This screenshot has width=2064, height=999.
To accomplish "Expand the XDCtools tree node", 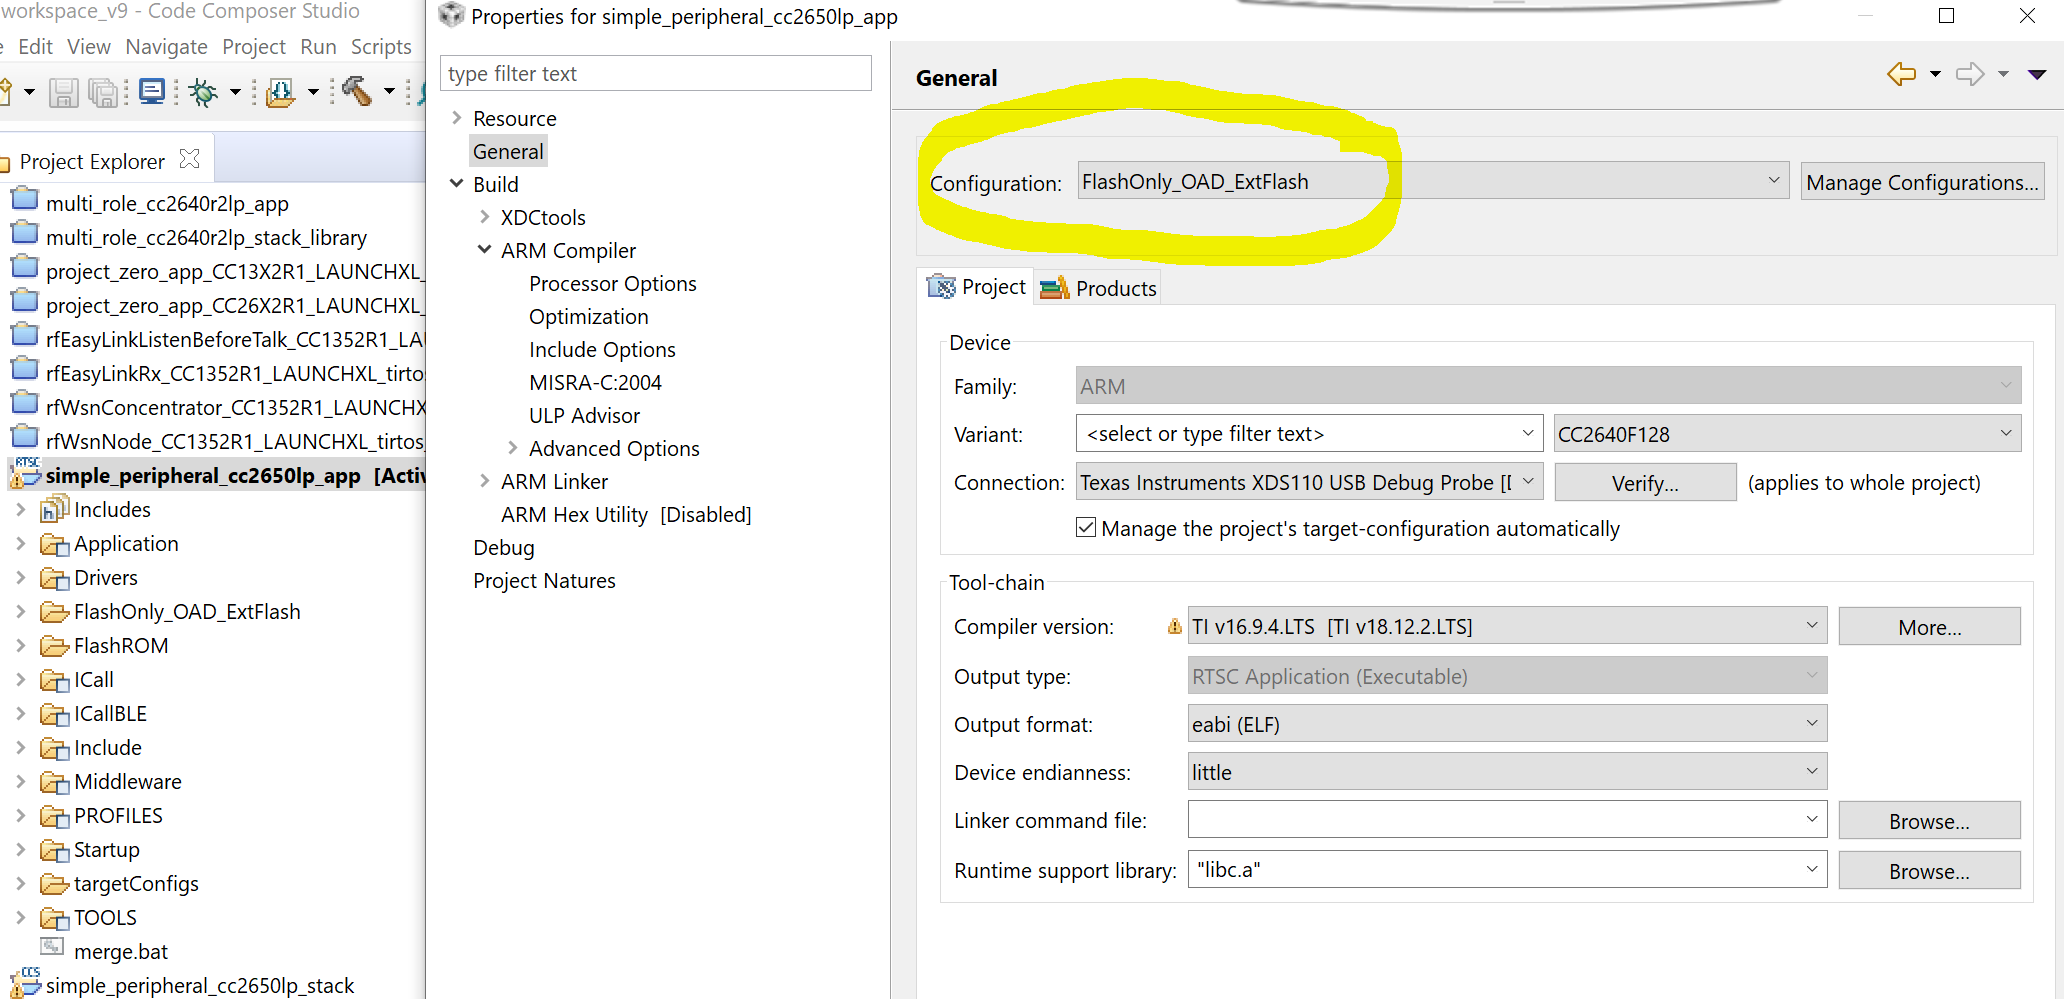I will click(485, 217).
